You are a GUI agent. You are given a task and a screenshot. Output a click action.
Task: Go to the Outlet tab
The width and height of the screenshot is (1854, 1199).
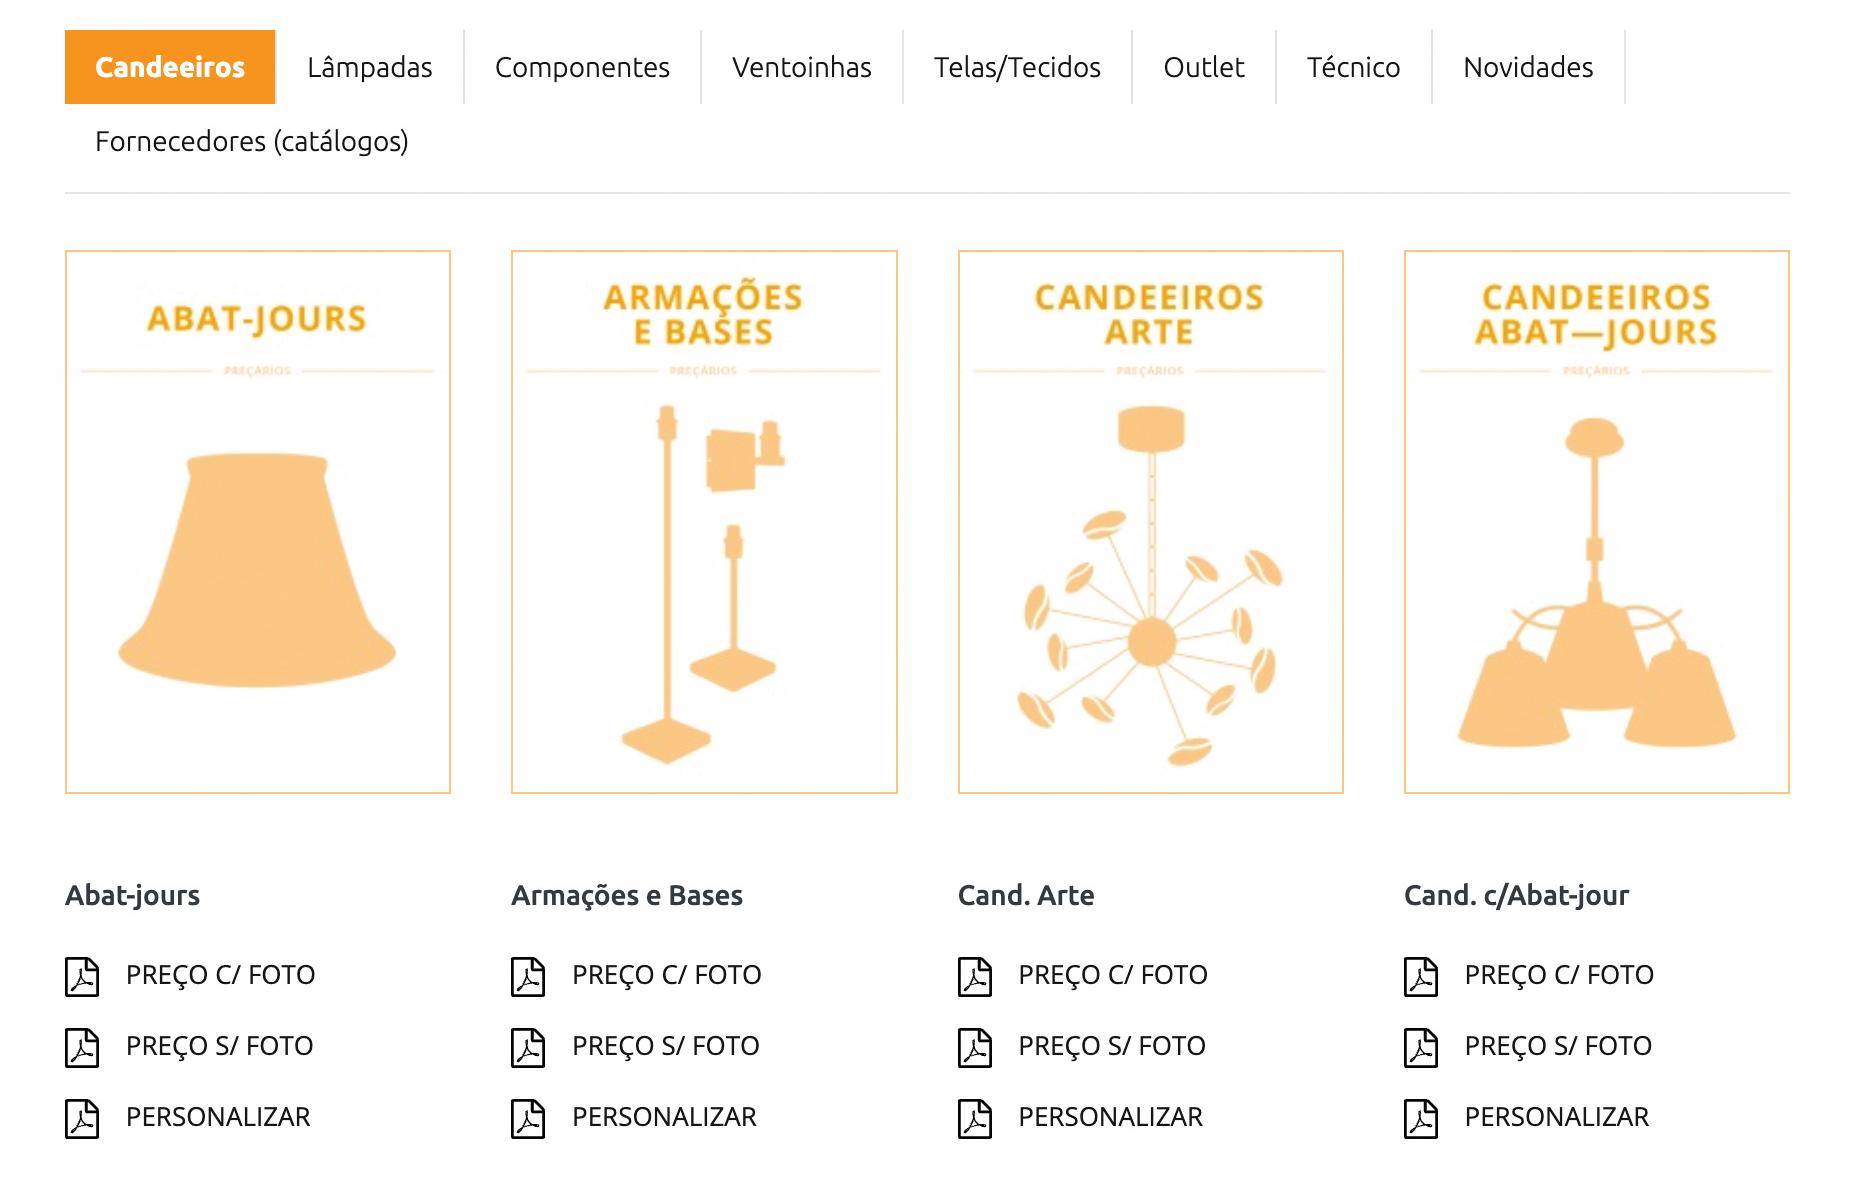1204,67
